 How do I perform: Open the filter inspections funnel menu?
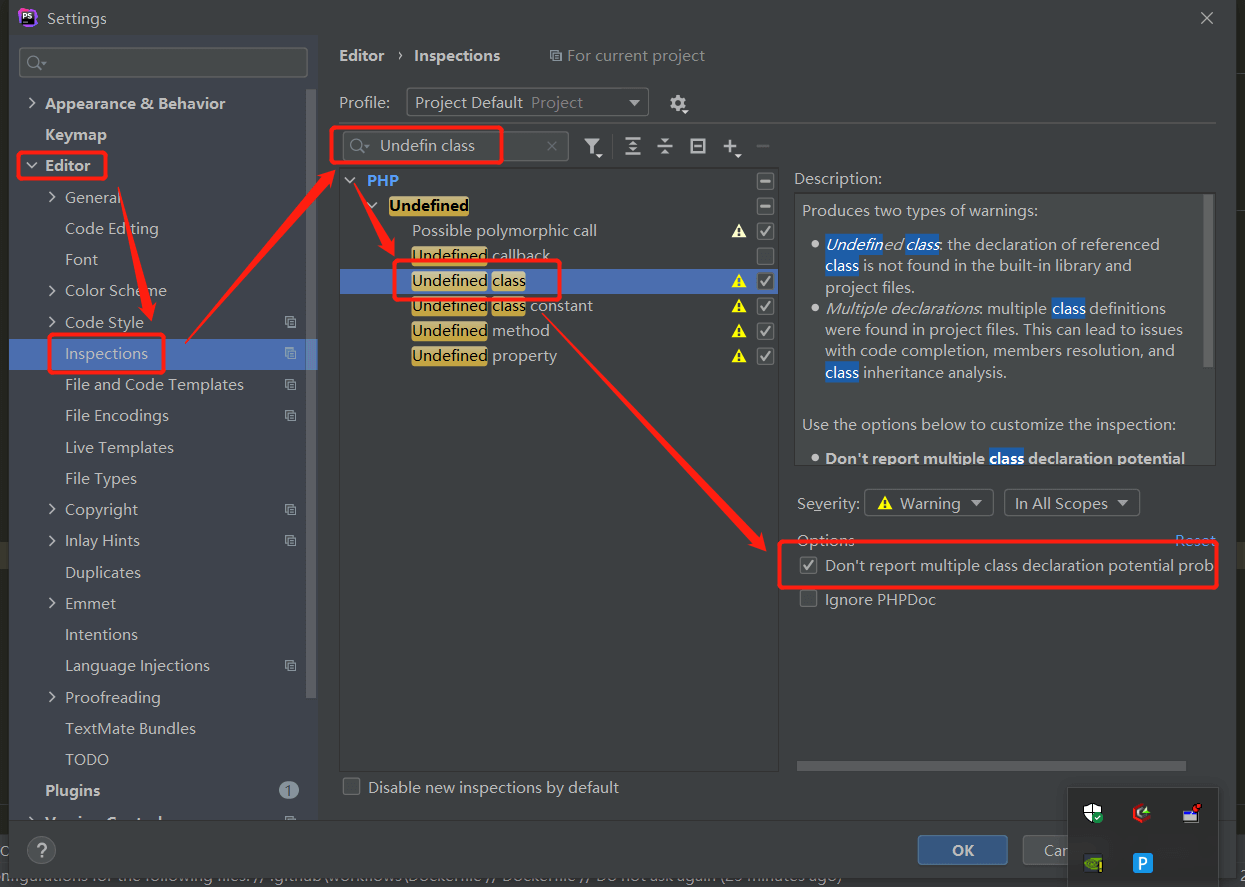coord(593,147)
